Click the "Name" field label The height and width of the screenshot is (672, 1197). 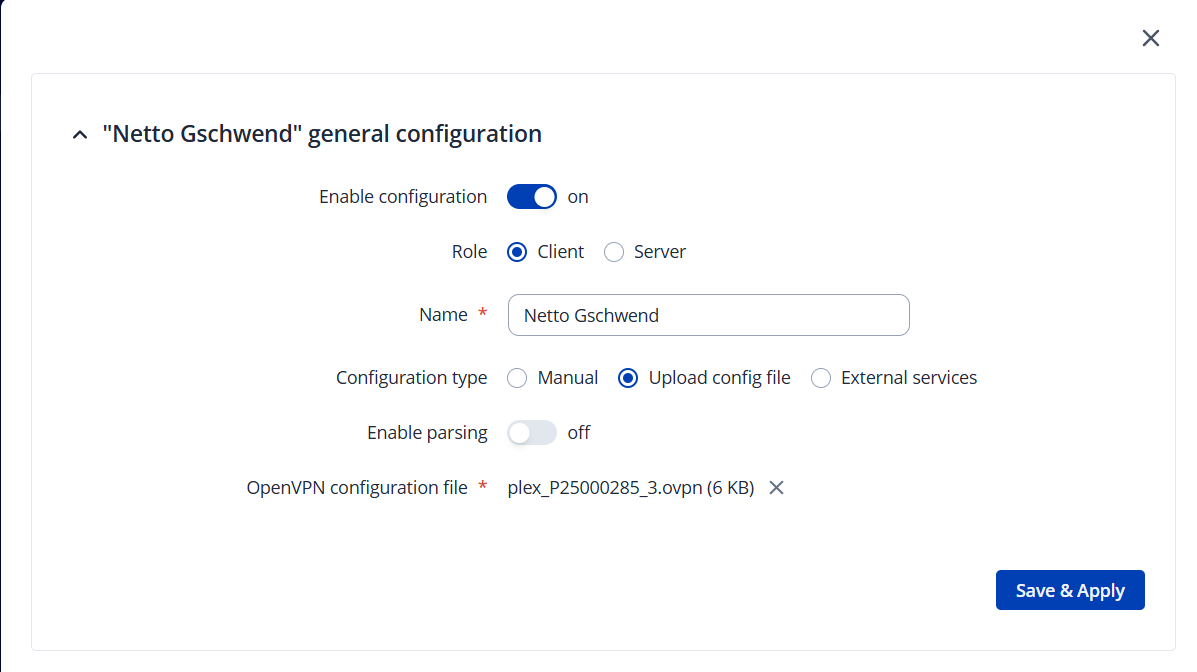(443, 315)
